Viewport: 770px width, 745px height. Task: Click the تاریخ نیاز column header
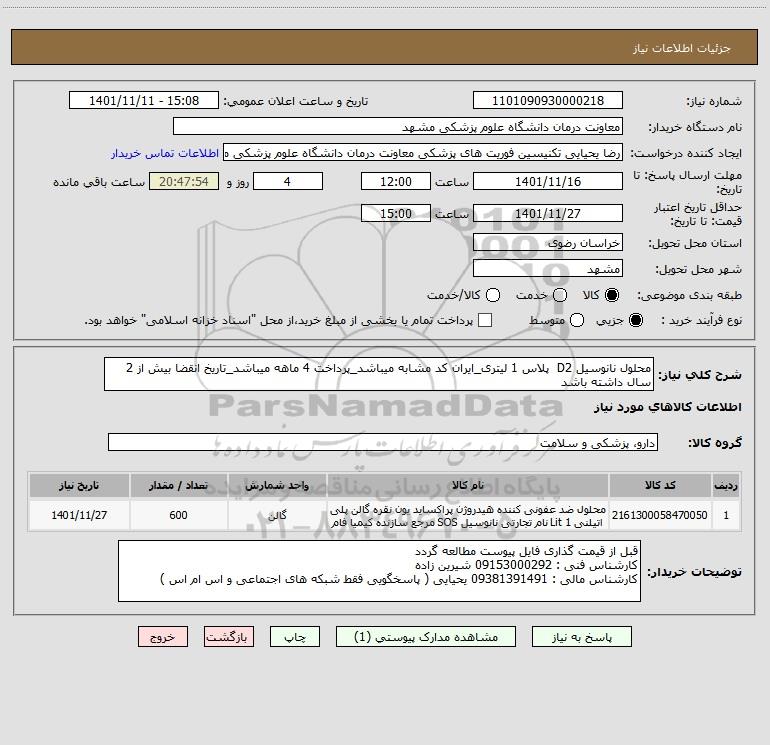pyautogui.click(x=79, y=486)
